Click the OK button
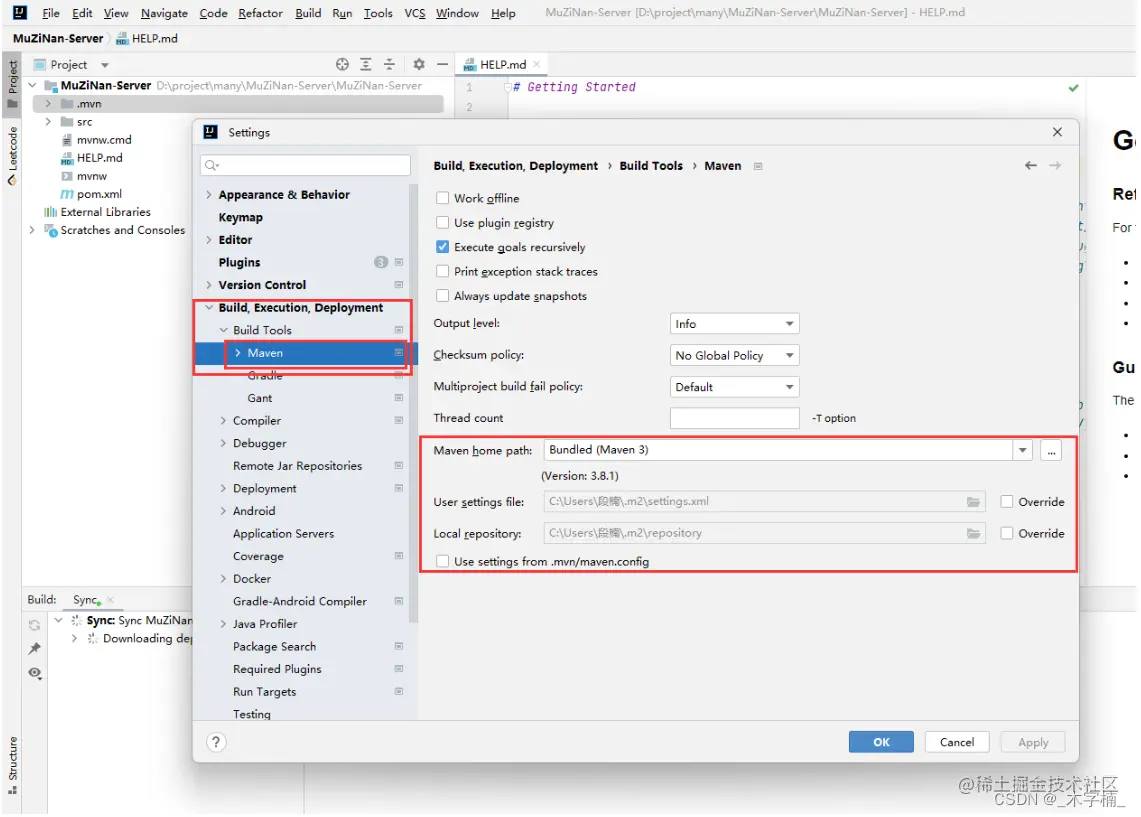 tap(881, 742)
